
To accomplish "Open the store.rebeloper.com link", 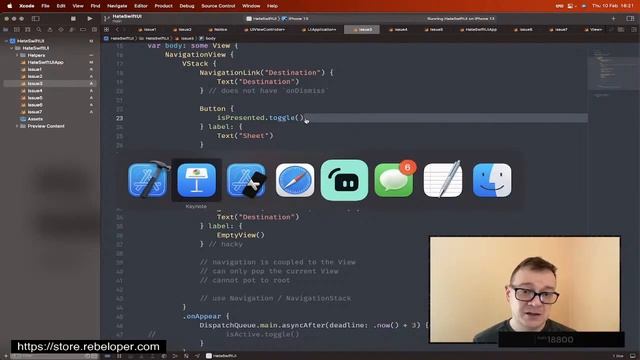I will (x=88, y=347).
